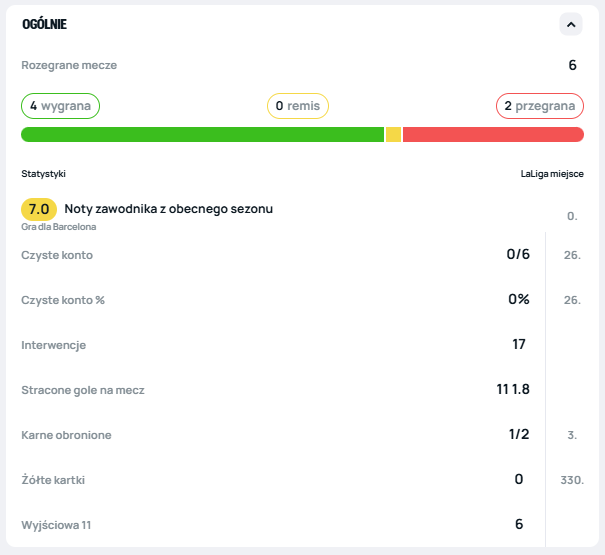Click the 0 remis badge
Viewport: 605px width, 555px height.
coord(297,106)
